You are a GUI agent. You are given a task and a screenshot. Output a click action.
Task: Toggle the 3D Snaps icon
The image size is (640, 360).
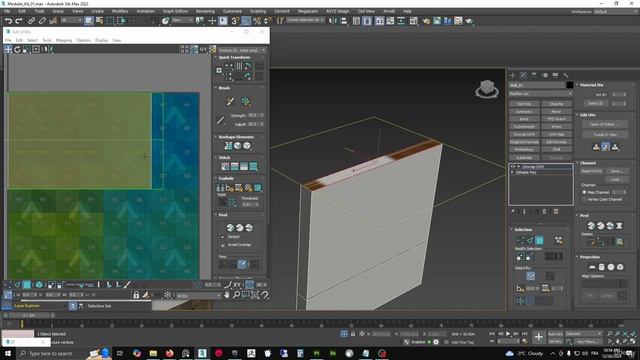[x=235, y=20]
